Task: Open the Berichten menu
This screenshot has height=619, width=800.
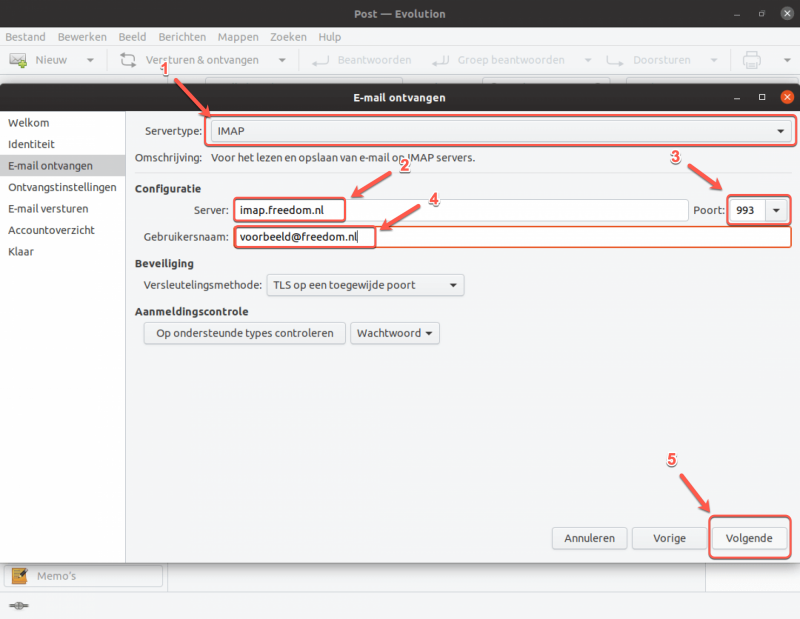Action: click(x=182, y=37)
